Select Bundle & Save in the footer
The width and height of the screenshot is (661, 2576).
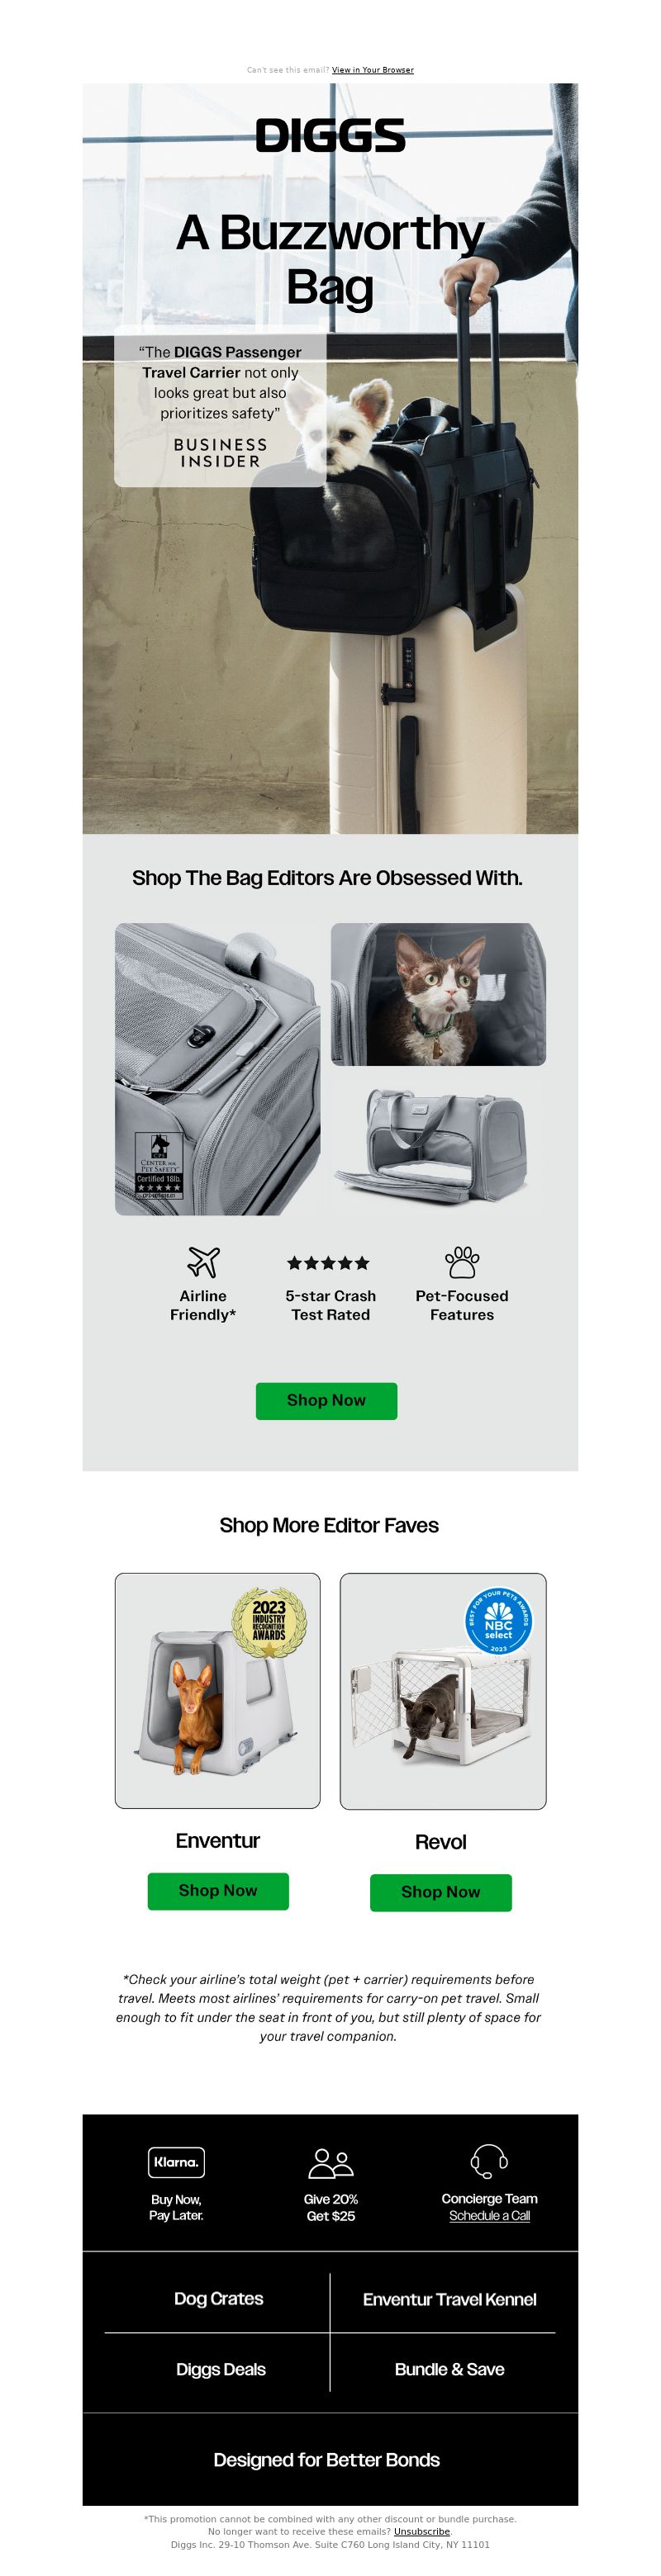[449, 2369]
